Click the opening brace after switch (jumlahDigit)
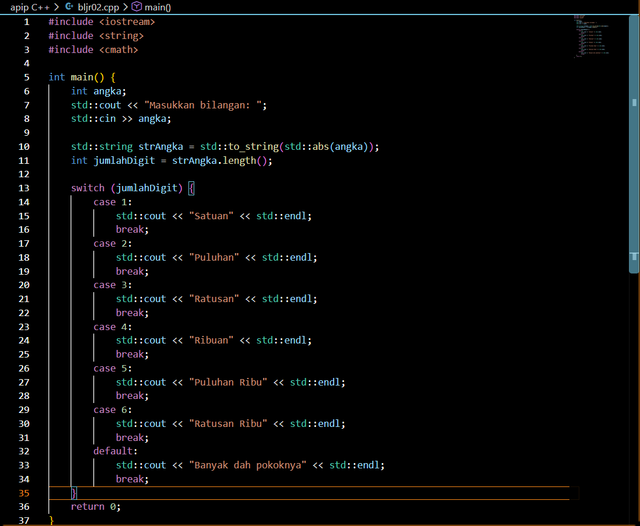 [x=191, y=188]
